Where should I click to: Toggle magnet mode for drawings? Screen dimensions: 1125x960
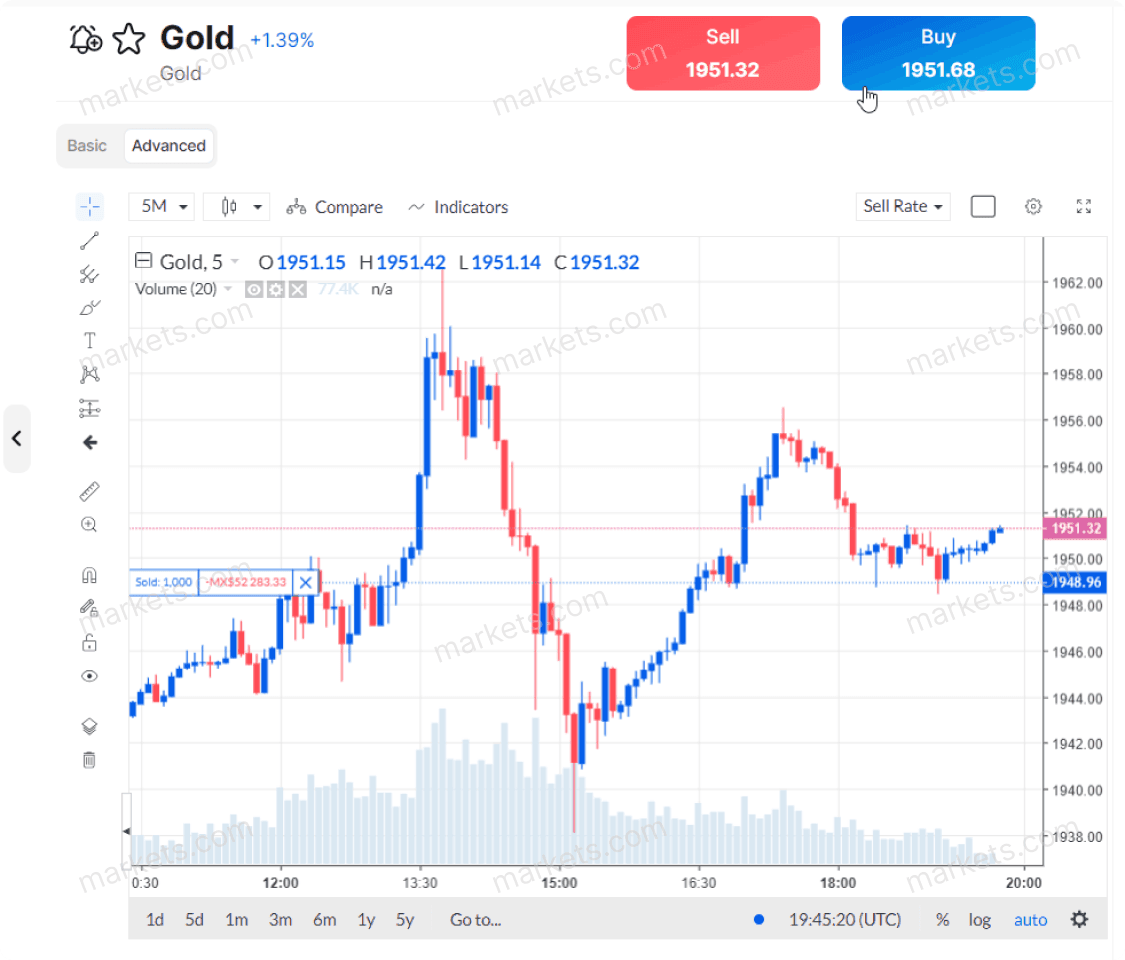[x=90, y=575]
